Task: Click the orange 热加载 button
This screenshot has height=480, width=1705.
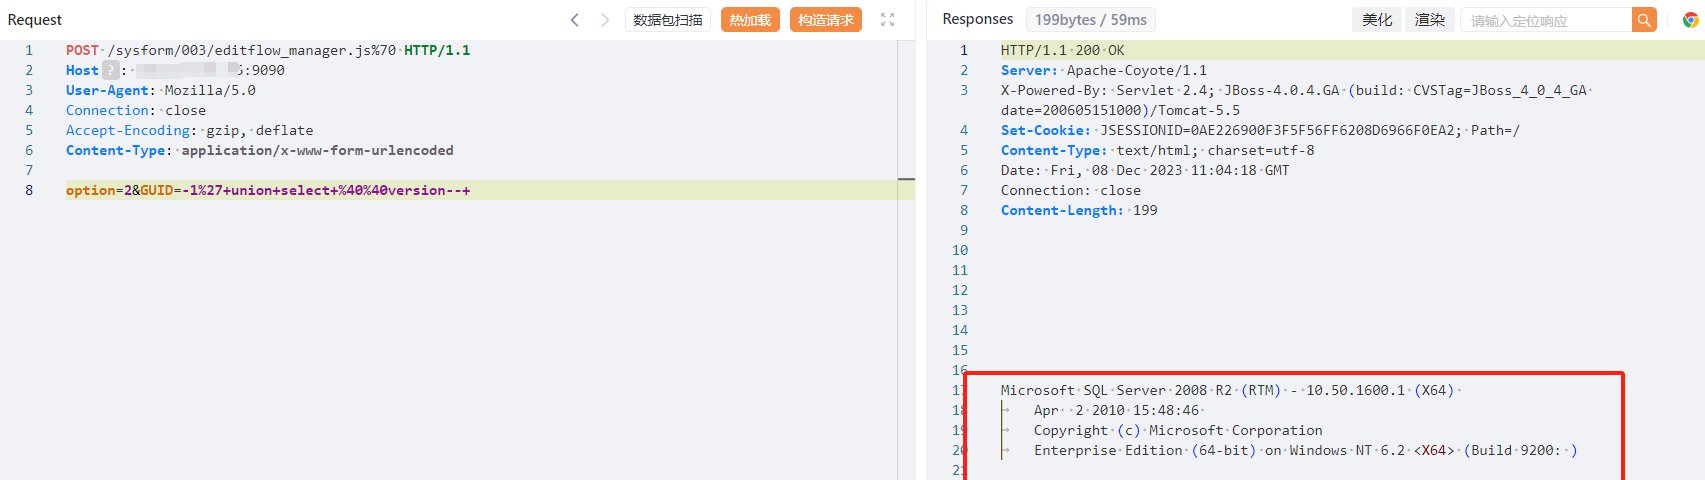Action: coord(750,20)
